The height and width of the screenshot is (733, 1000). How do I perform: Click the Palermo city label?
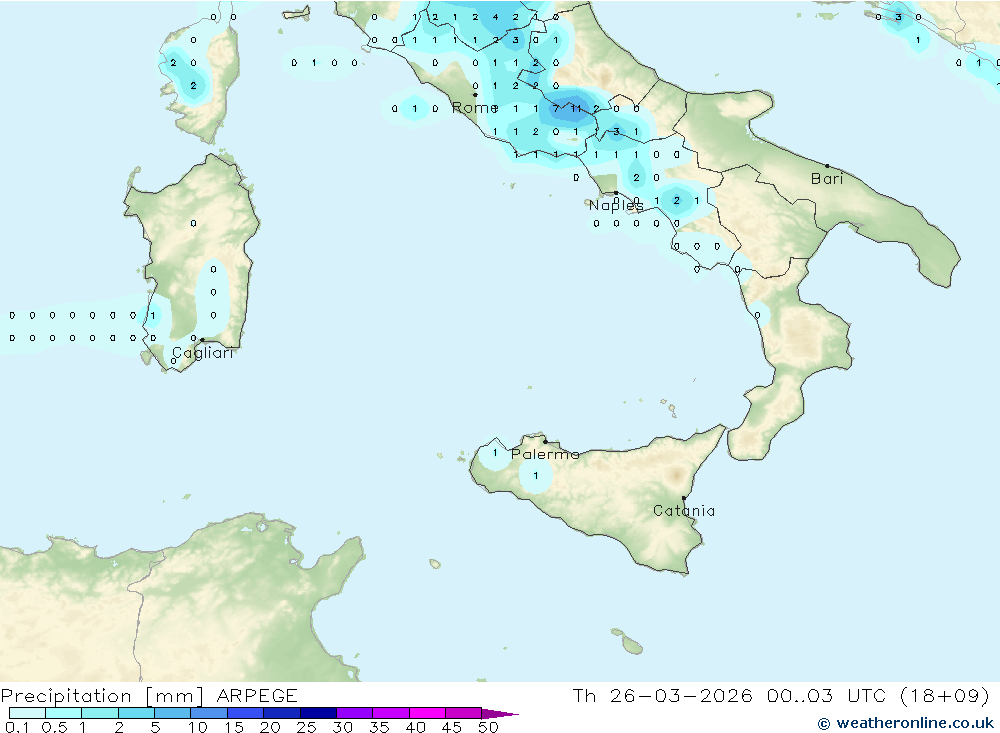pyautogui.click(x=545, y=454)
